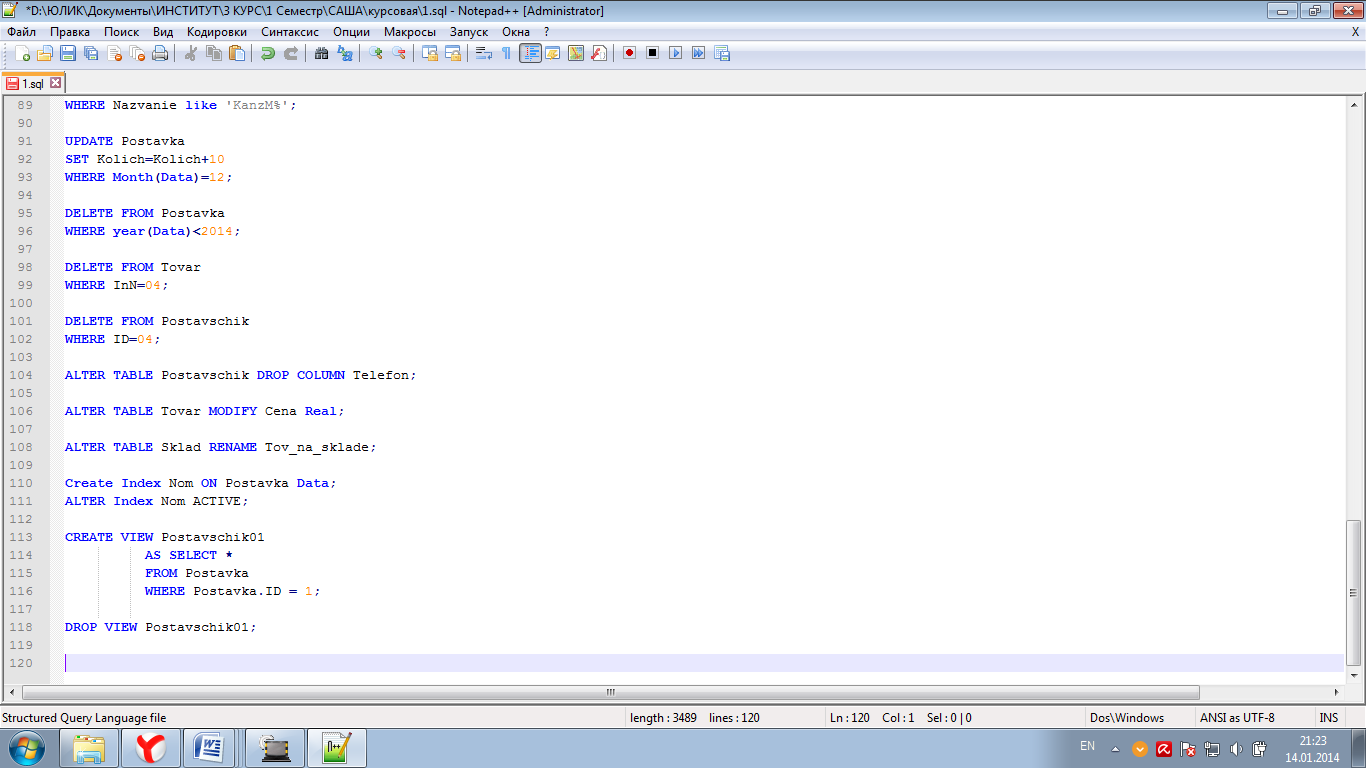
Task: Click the vertical scrollbar thumb
Action: (1354, 590)
